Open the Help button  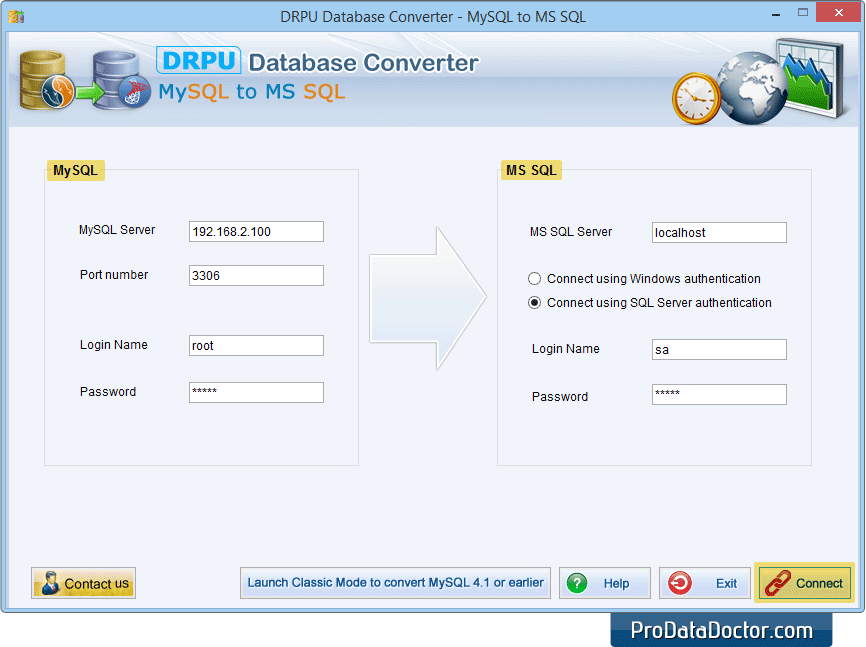605,583
